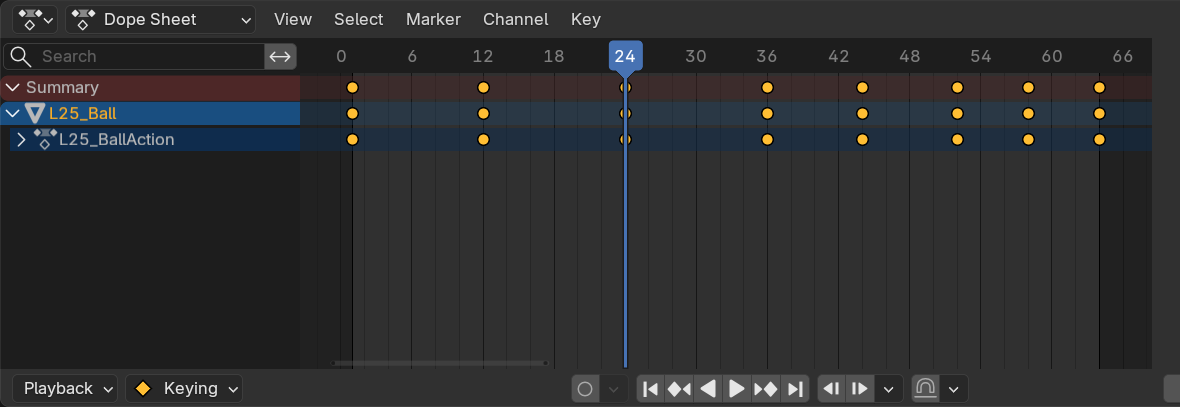The height and width of the screenshot is (407, 1180).
Task: Jump to the first frame
Action: click(x=651, y=390)
